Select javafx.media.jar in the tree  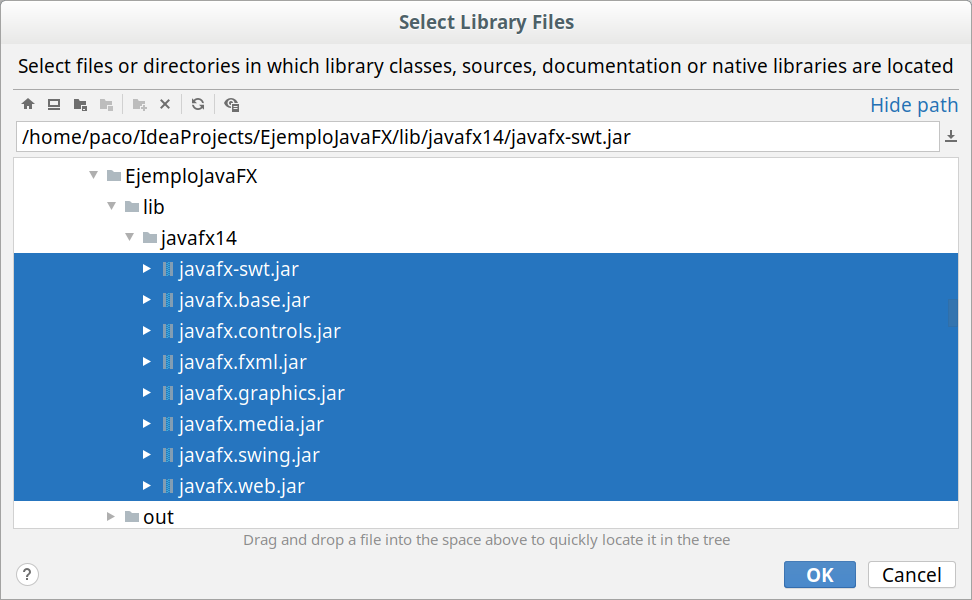click(x=251, y=423)
